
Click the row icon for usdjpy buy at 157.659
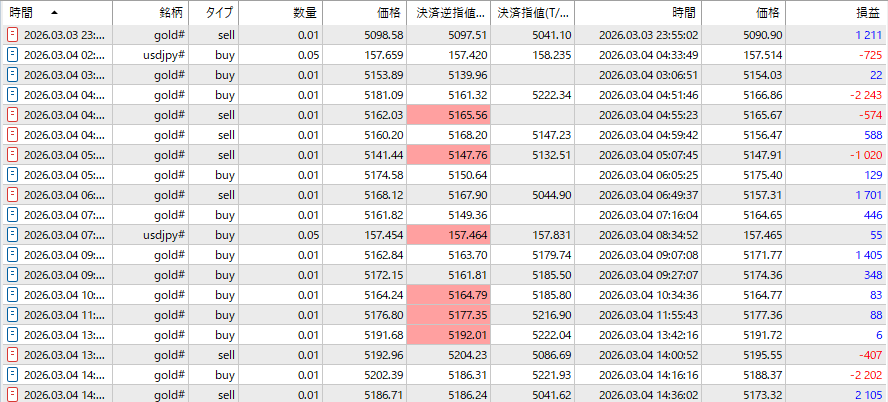[13, 55]
